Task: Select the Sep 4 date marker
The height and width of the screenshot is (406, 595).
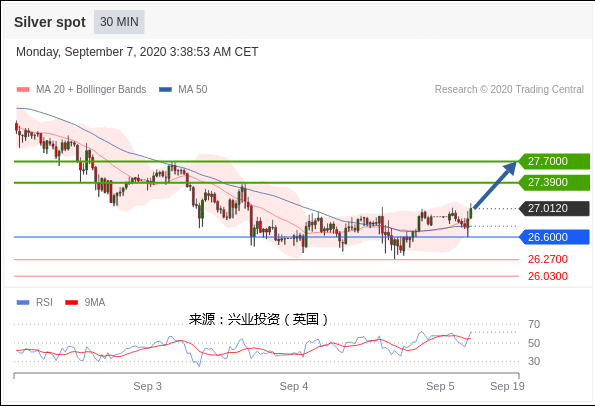Action: pyautogui.click(x=294, y=386)
